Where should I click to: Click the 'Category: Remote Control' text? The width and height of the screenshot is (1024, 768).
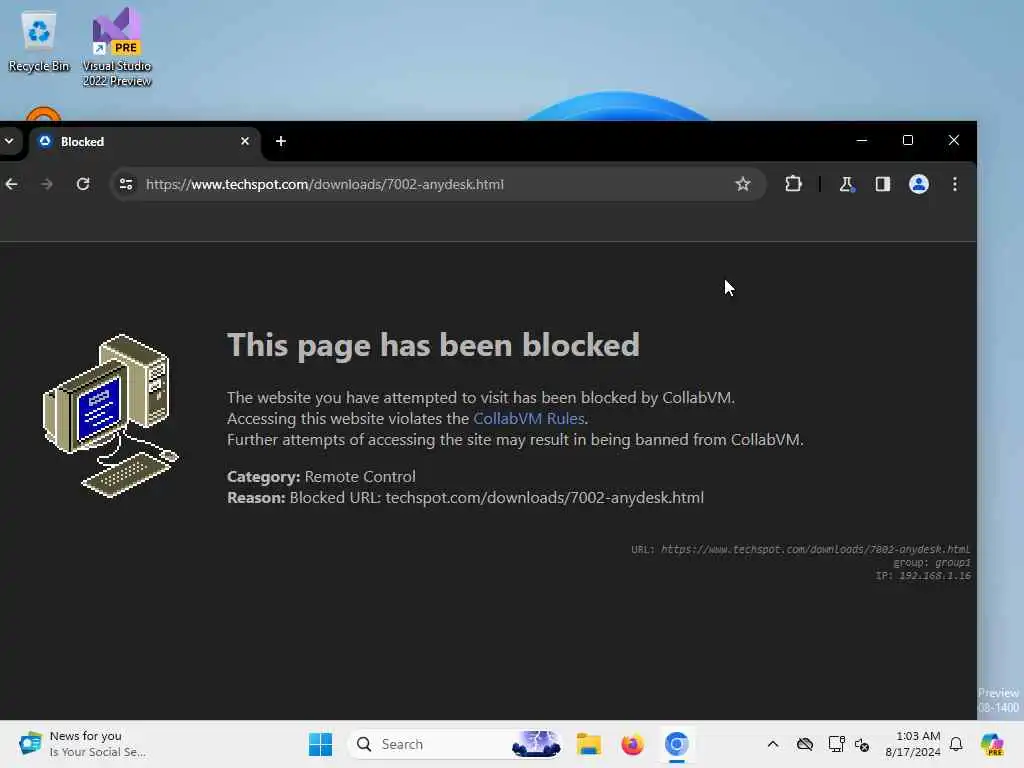pos(321,477)
